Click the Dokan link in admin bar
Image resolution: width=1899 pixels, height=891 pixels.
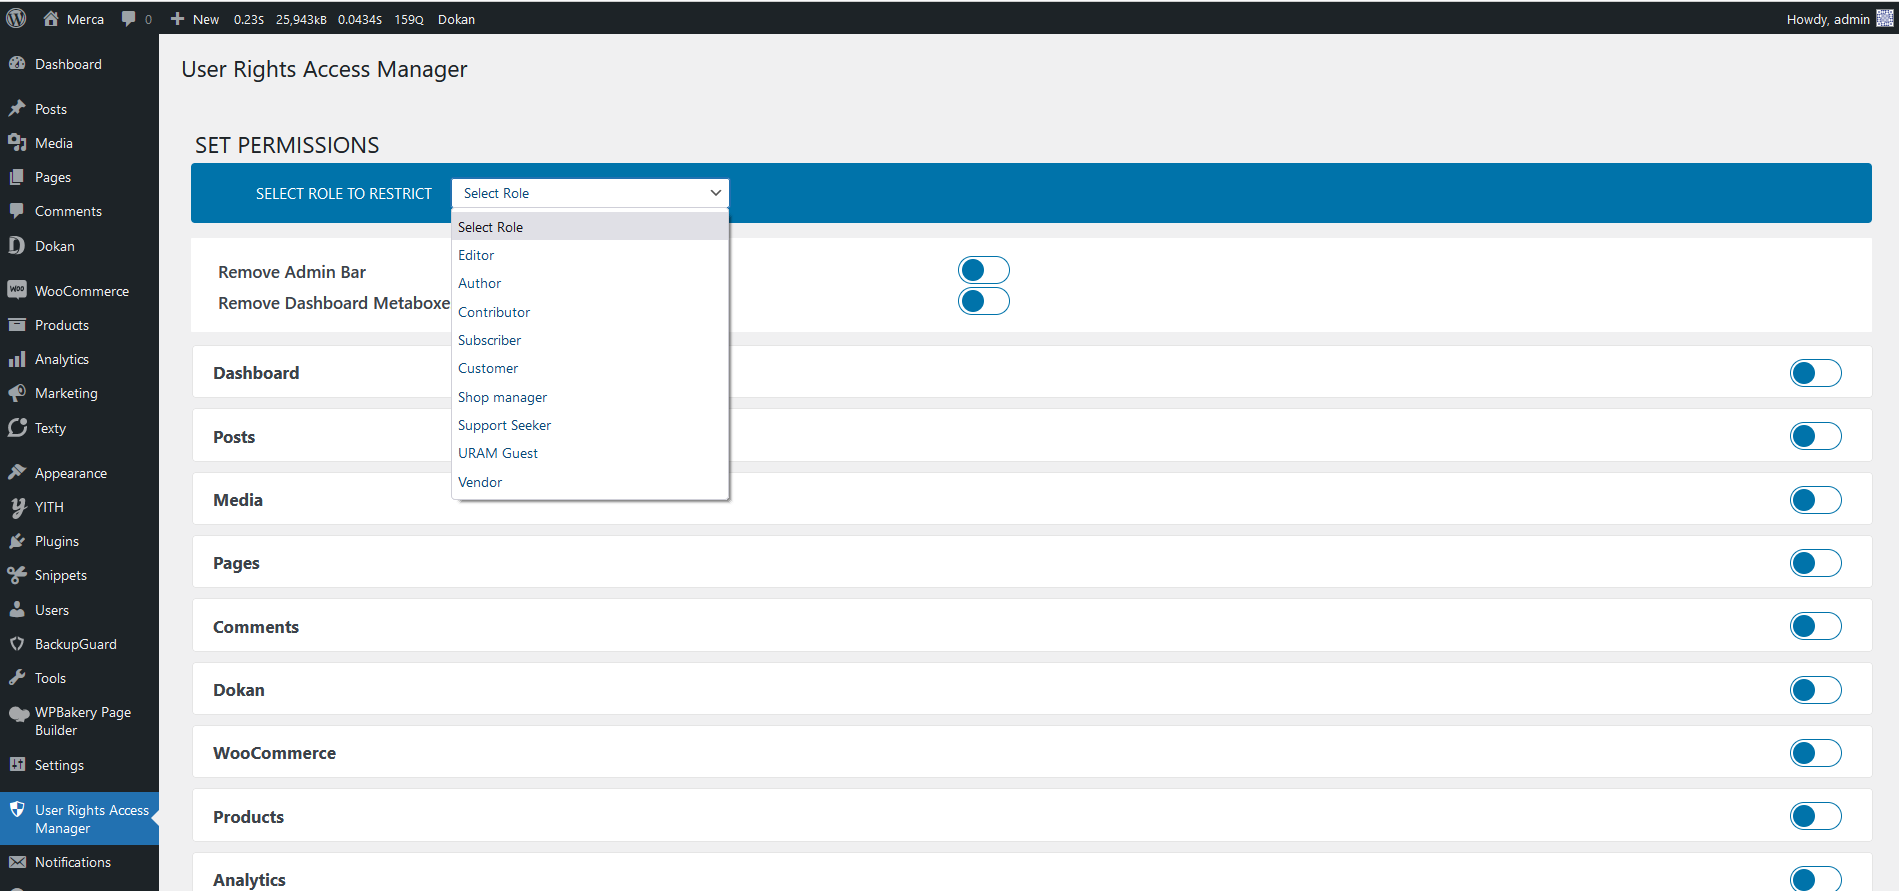(x=456, y=19)
